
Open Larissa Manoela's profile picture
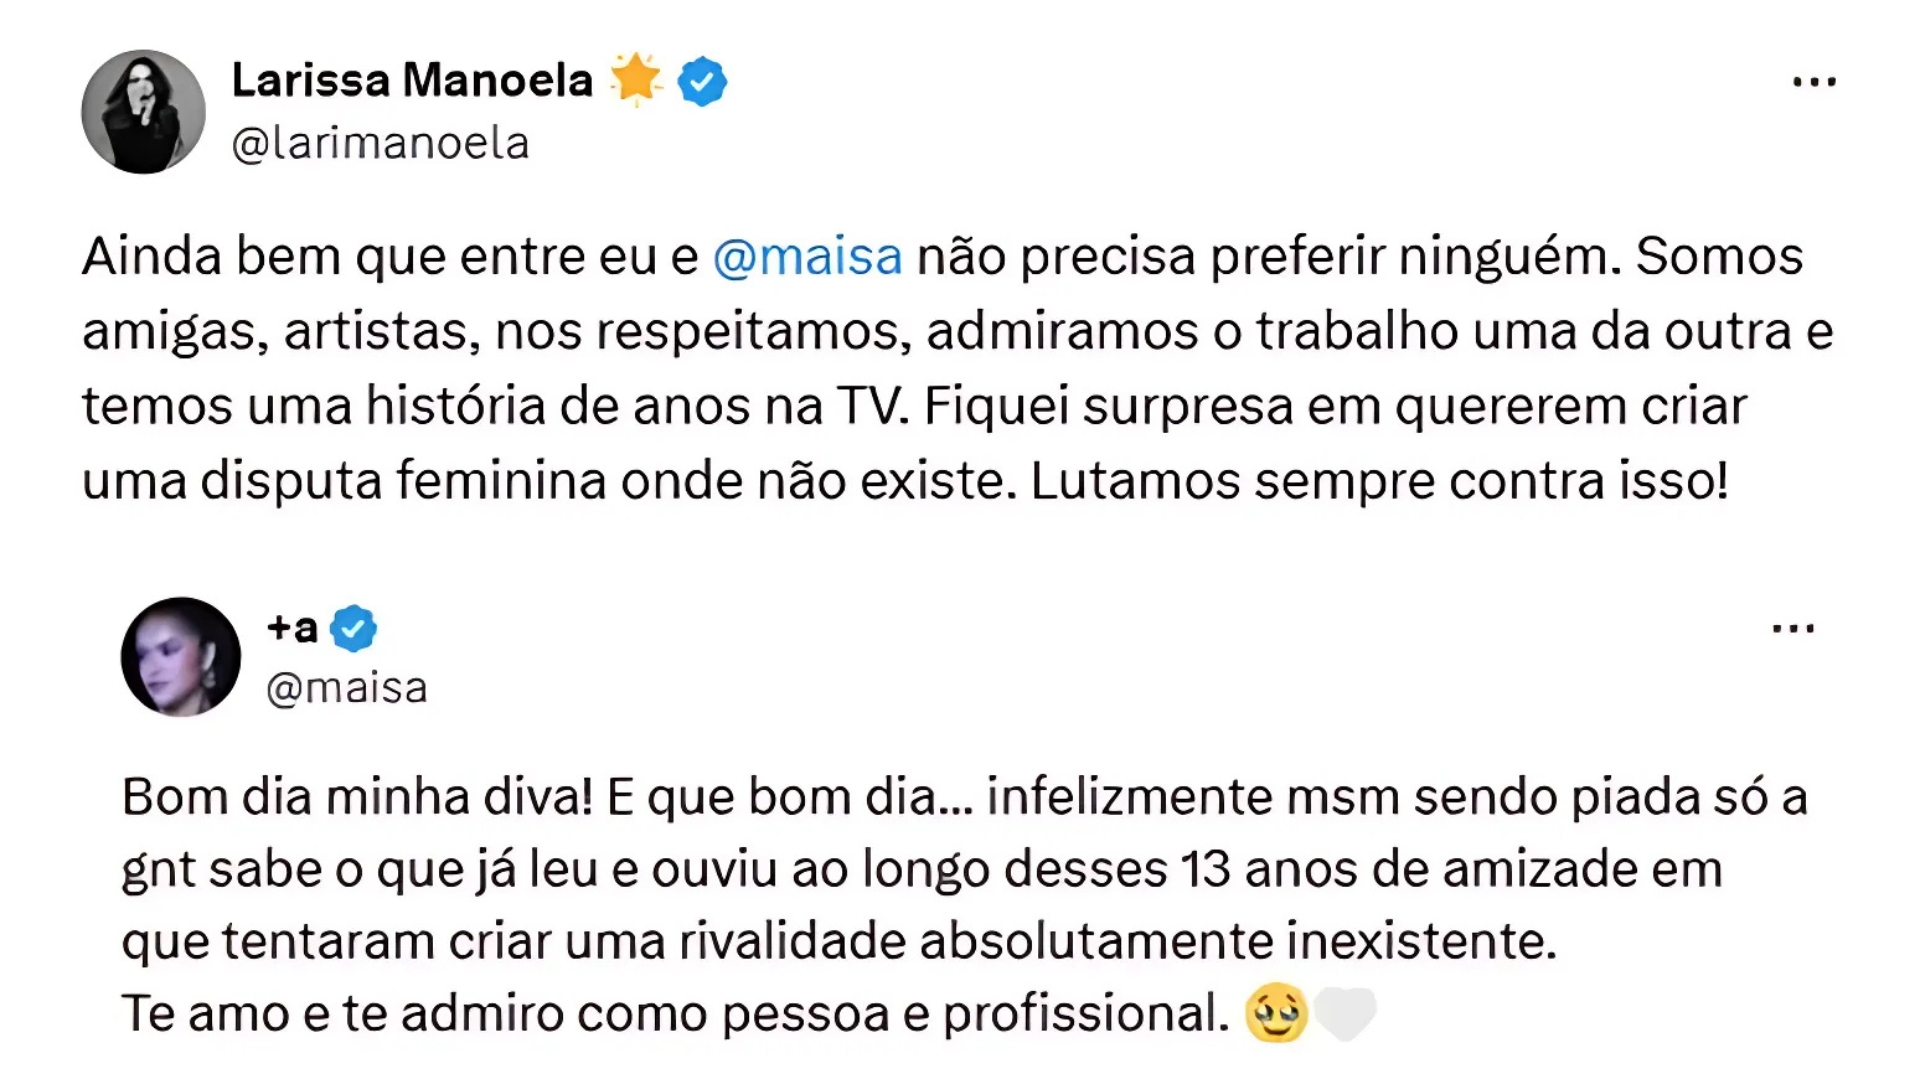pos(143,112)
